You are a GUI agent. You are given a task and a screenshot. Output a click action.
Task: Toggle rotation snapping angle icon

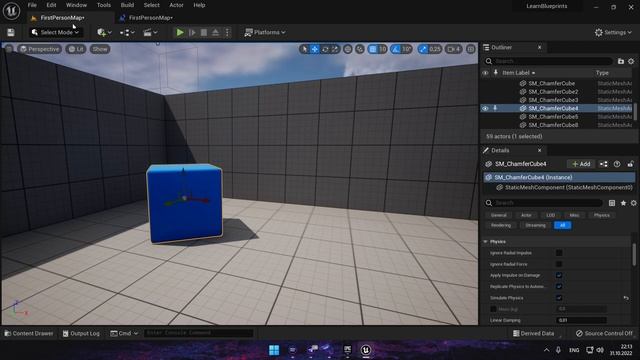pos(396,49)
